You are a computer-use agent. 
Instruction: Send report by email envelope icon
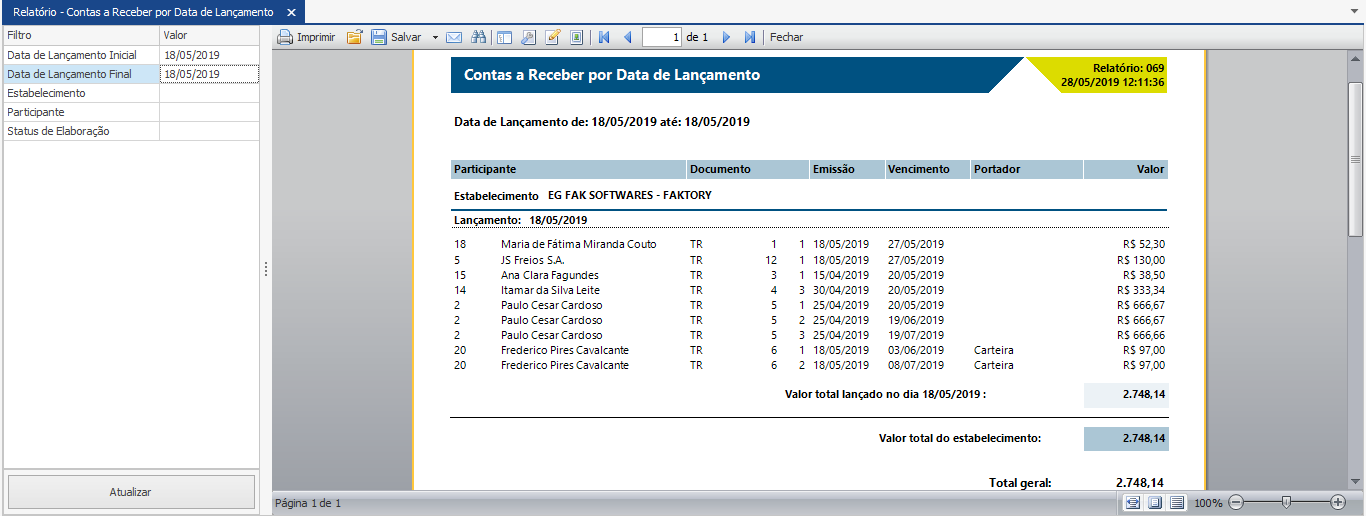coord(454,37)
